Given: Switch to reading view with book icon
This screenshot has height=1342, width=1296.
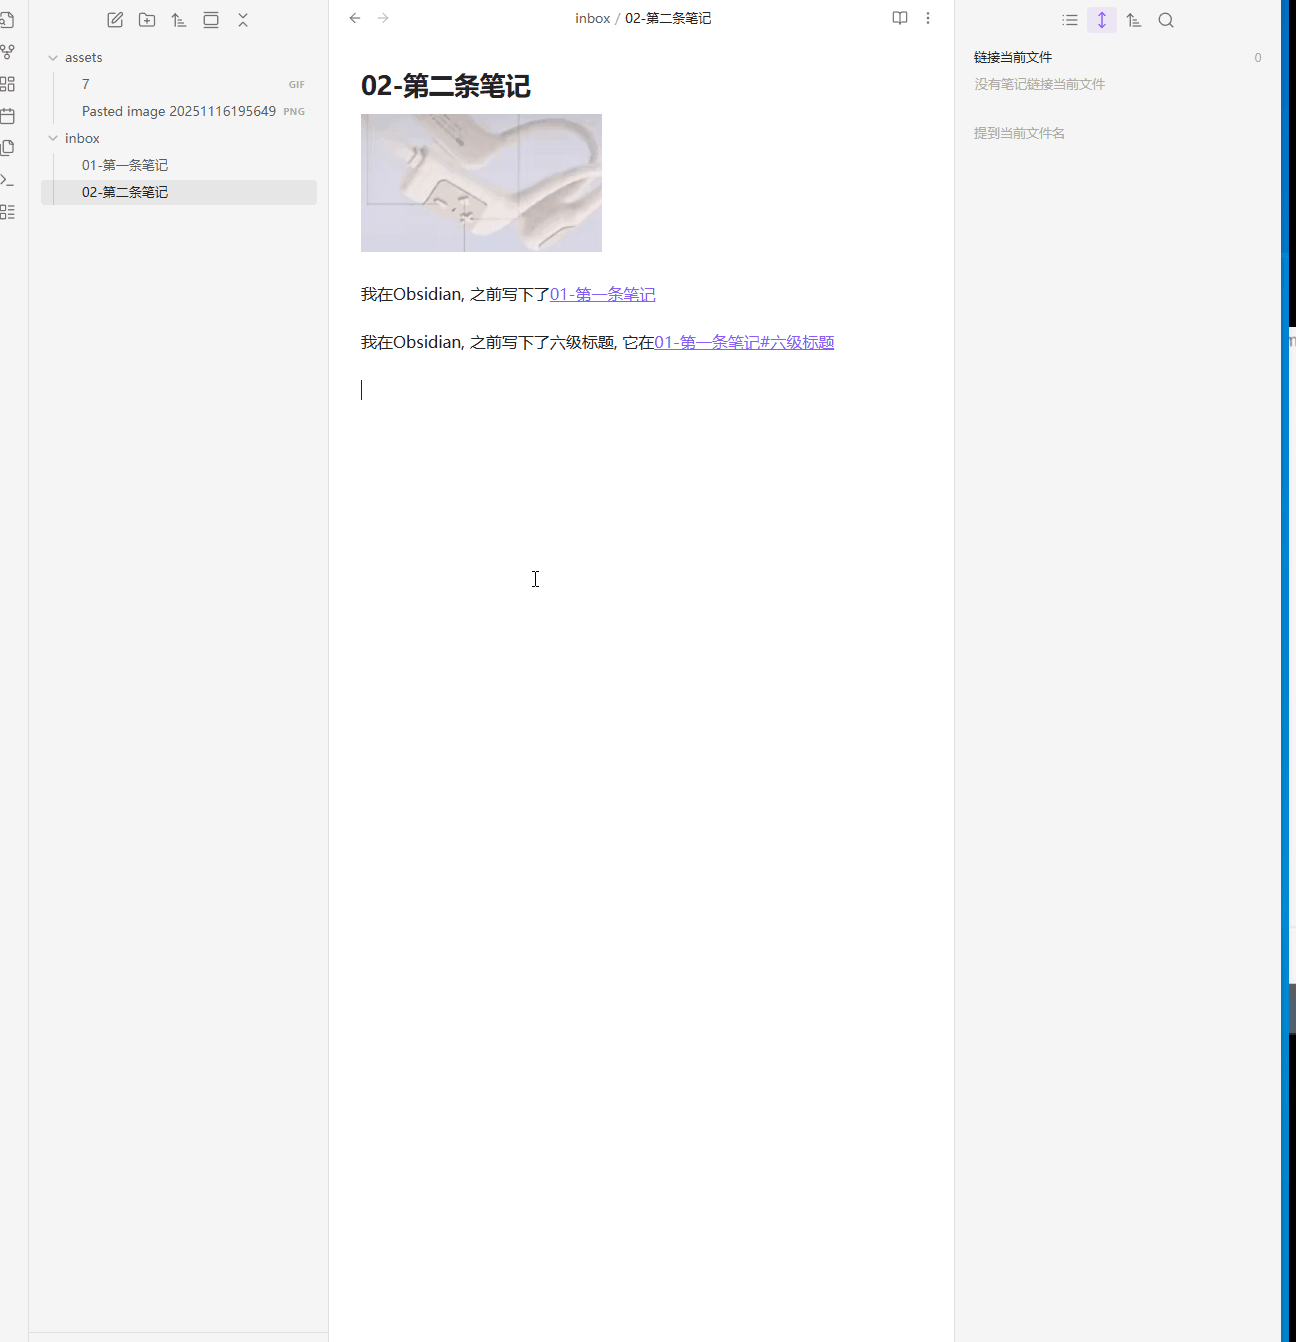Looking at the screenshot, I should tap(900, 18).
